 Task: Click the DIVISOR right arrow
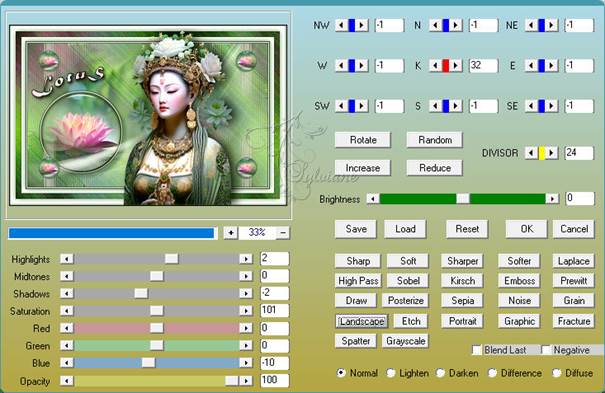pos(552,153)
